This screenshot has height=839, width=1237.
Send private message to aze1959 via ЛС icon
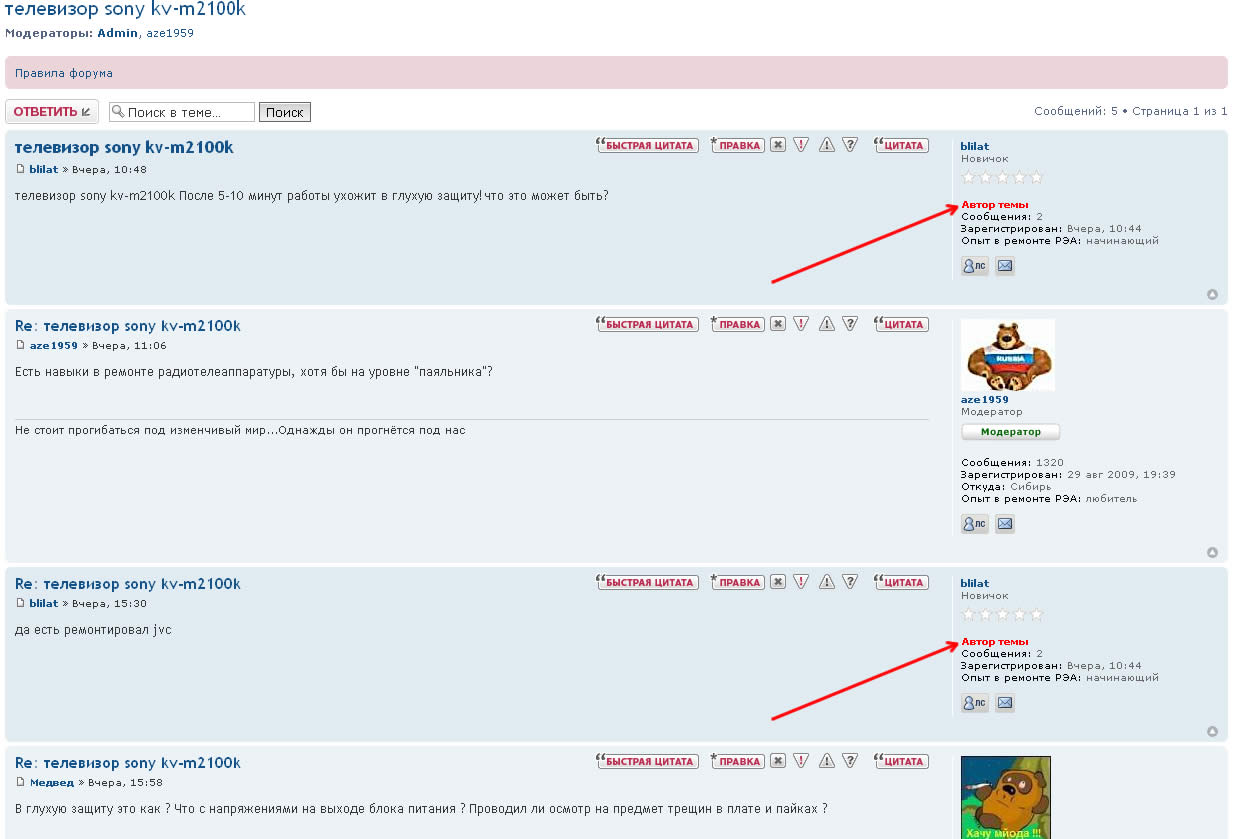pos(974,523)
